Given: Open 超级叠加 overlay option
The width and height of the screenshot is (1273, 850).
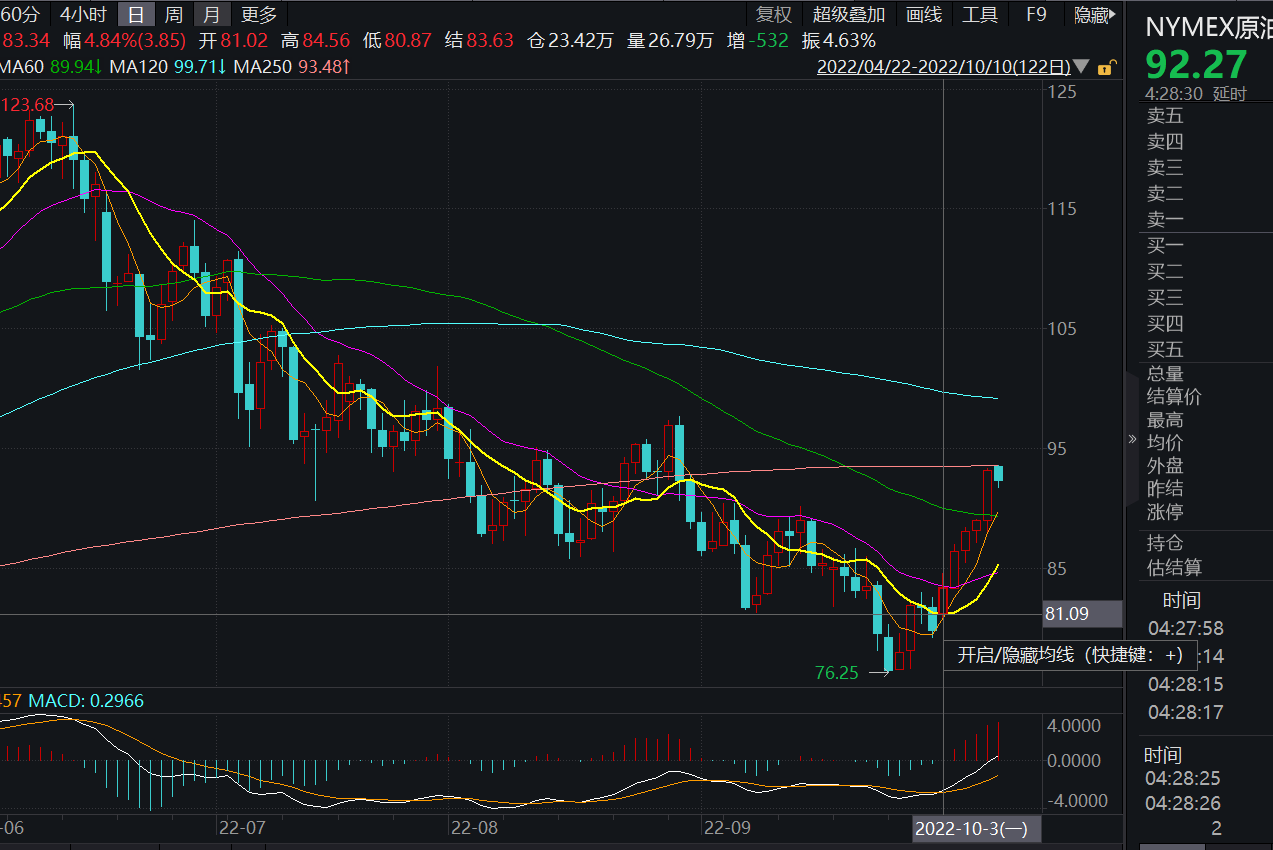Looking at the screenshot, I should (849, 14).
